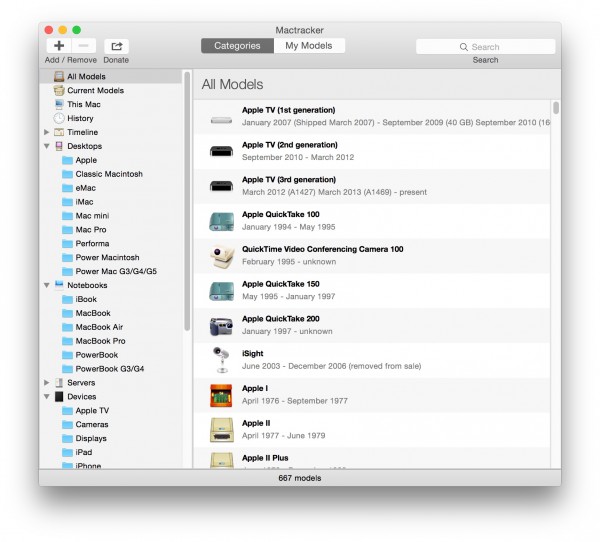This screenshot has width=600, height=542.
Task: Open the Mac mini folder
Action: [x=85, y=215]
